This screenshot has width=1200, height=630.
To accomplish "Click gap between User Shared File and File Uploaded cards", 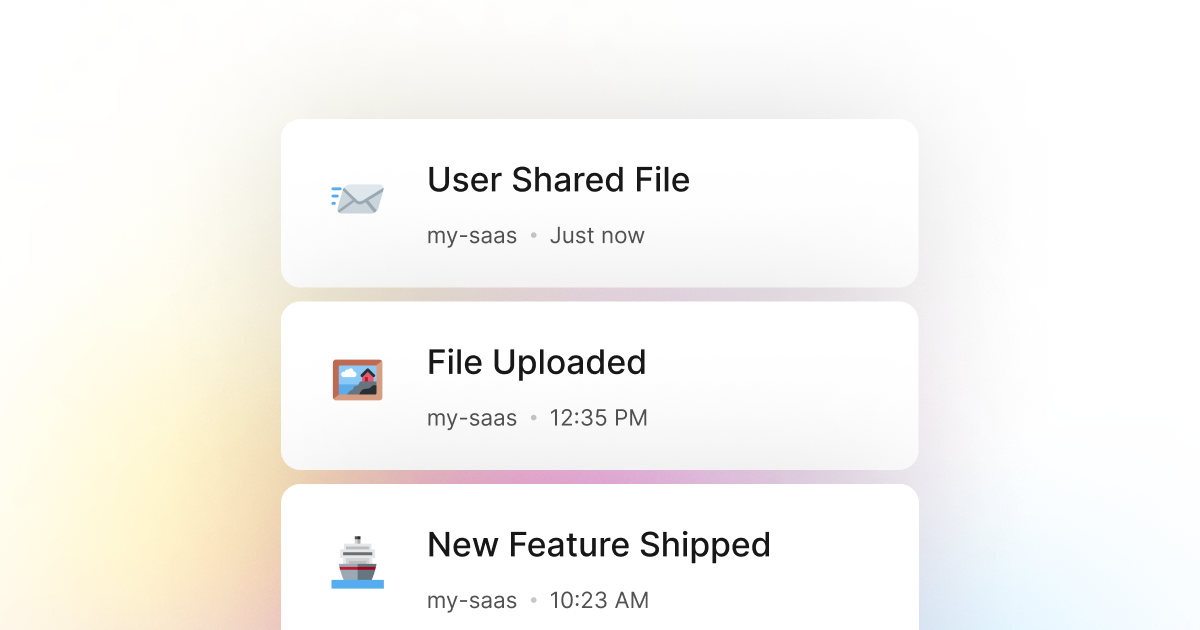I will [600, 295].
